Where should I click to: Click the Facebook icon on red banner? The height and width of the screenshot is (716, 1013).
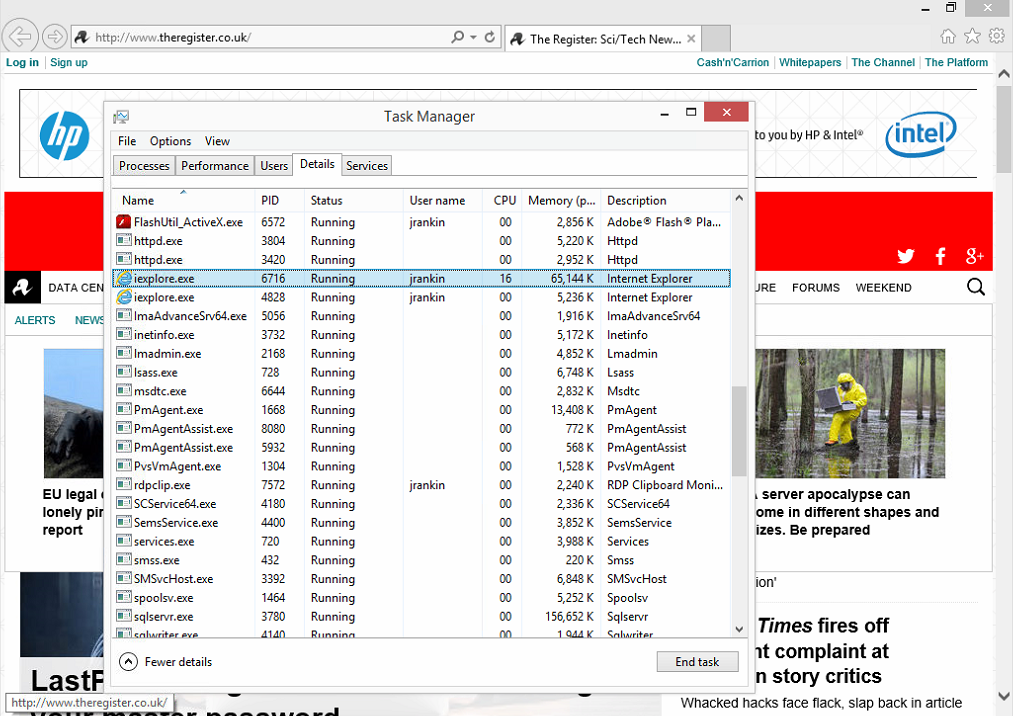click(940, 256)
